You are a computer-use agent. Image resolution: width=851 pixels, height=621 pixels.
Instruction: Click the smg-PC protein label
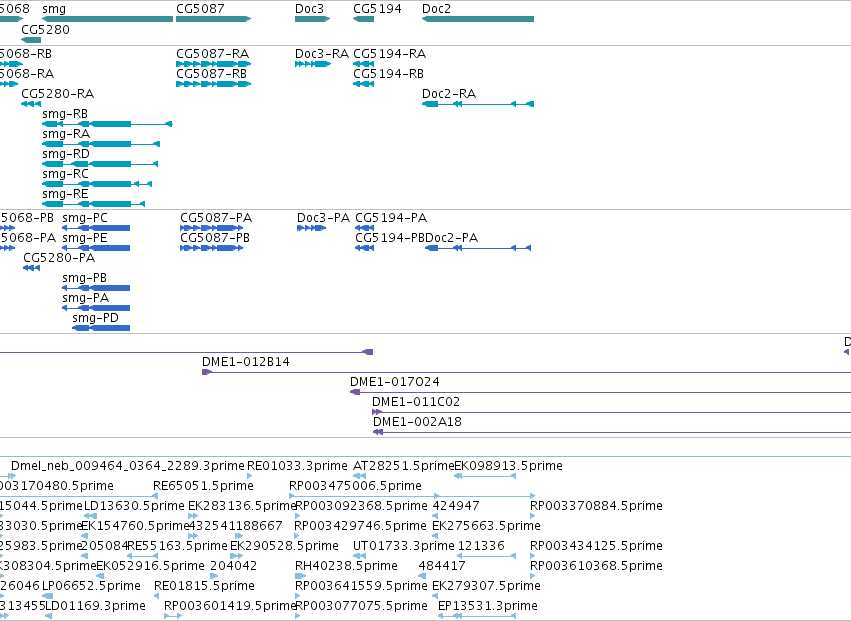click(85, 218)
